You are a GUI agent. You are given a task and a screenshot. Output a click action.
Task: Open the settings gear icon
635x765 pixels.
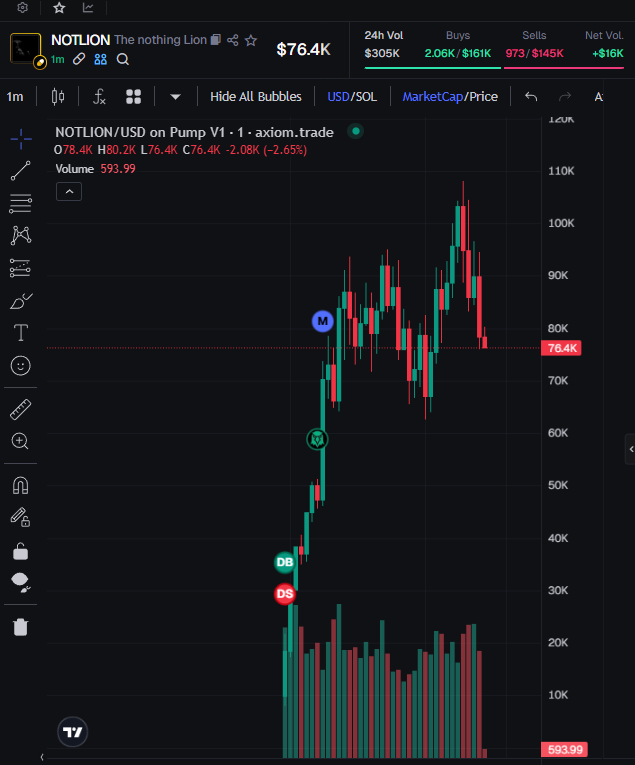(22, 7)
